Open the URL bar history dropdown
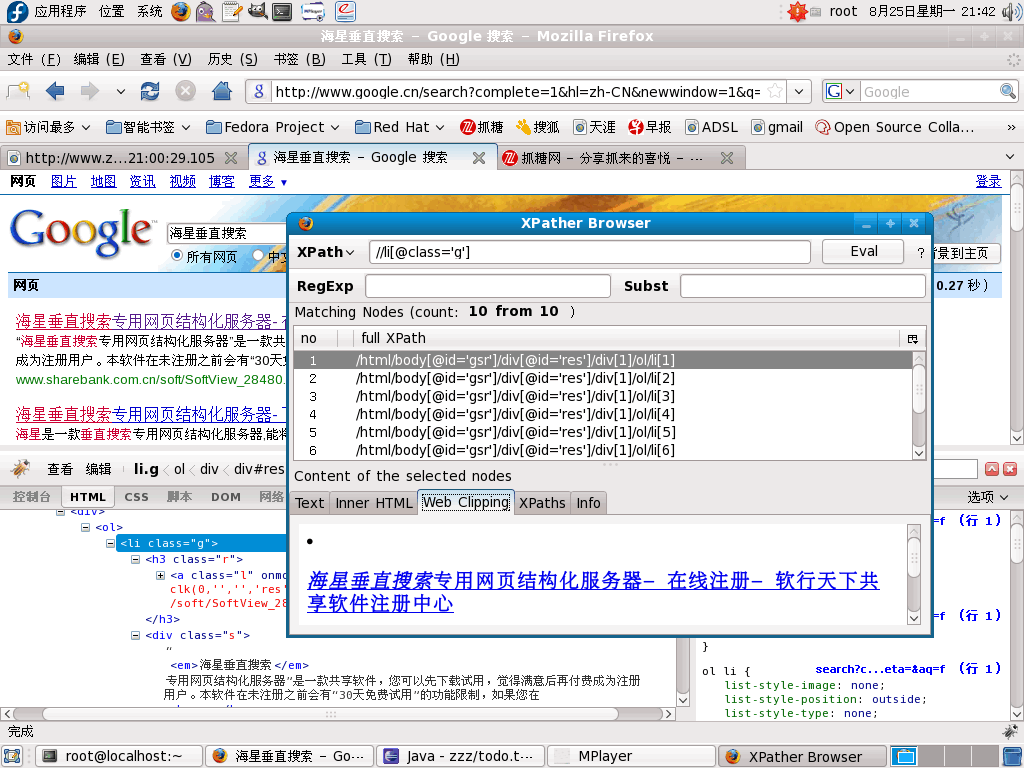Viewport: 1024px width, 768px height. [x=799, y=91]
